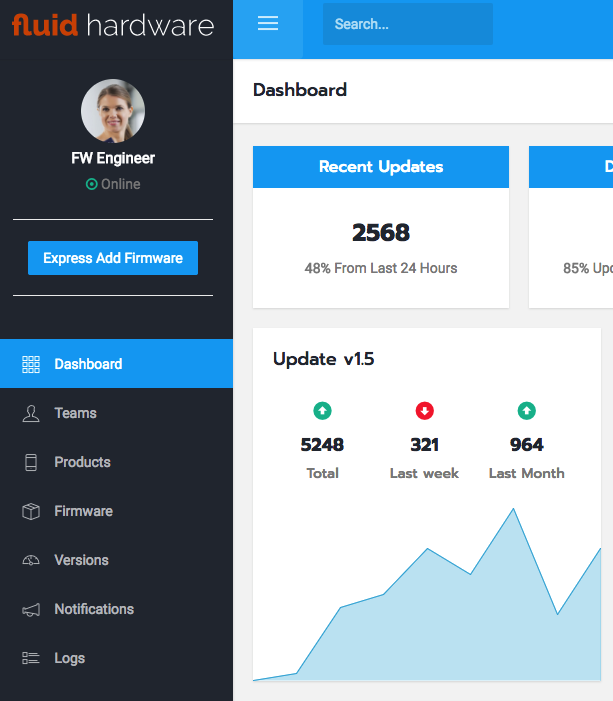Image resolution: width=613 pixels, height=701 pixels.
Task: Go to the Notifications section
Action: [93, 609]
